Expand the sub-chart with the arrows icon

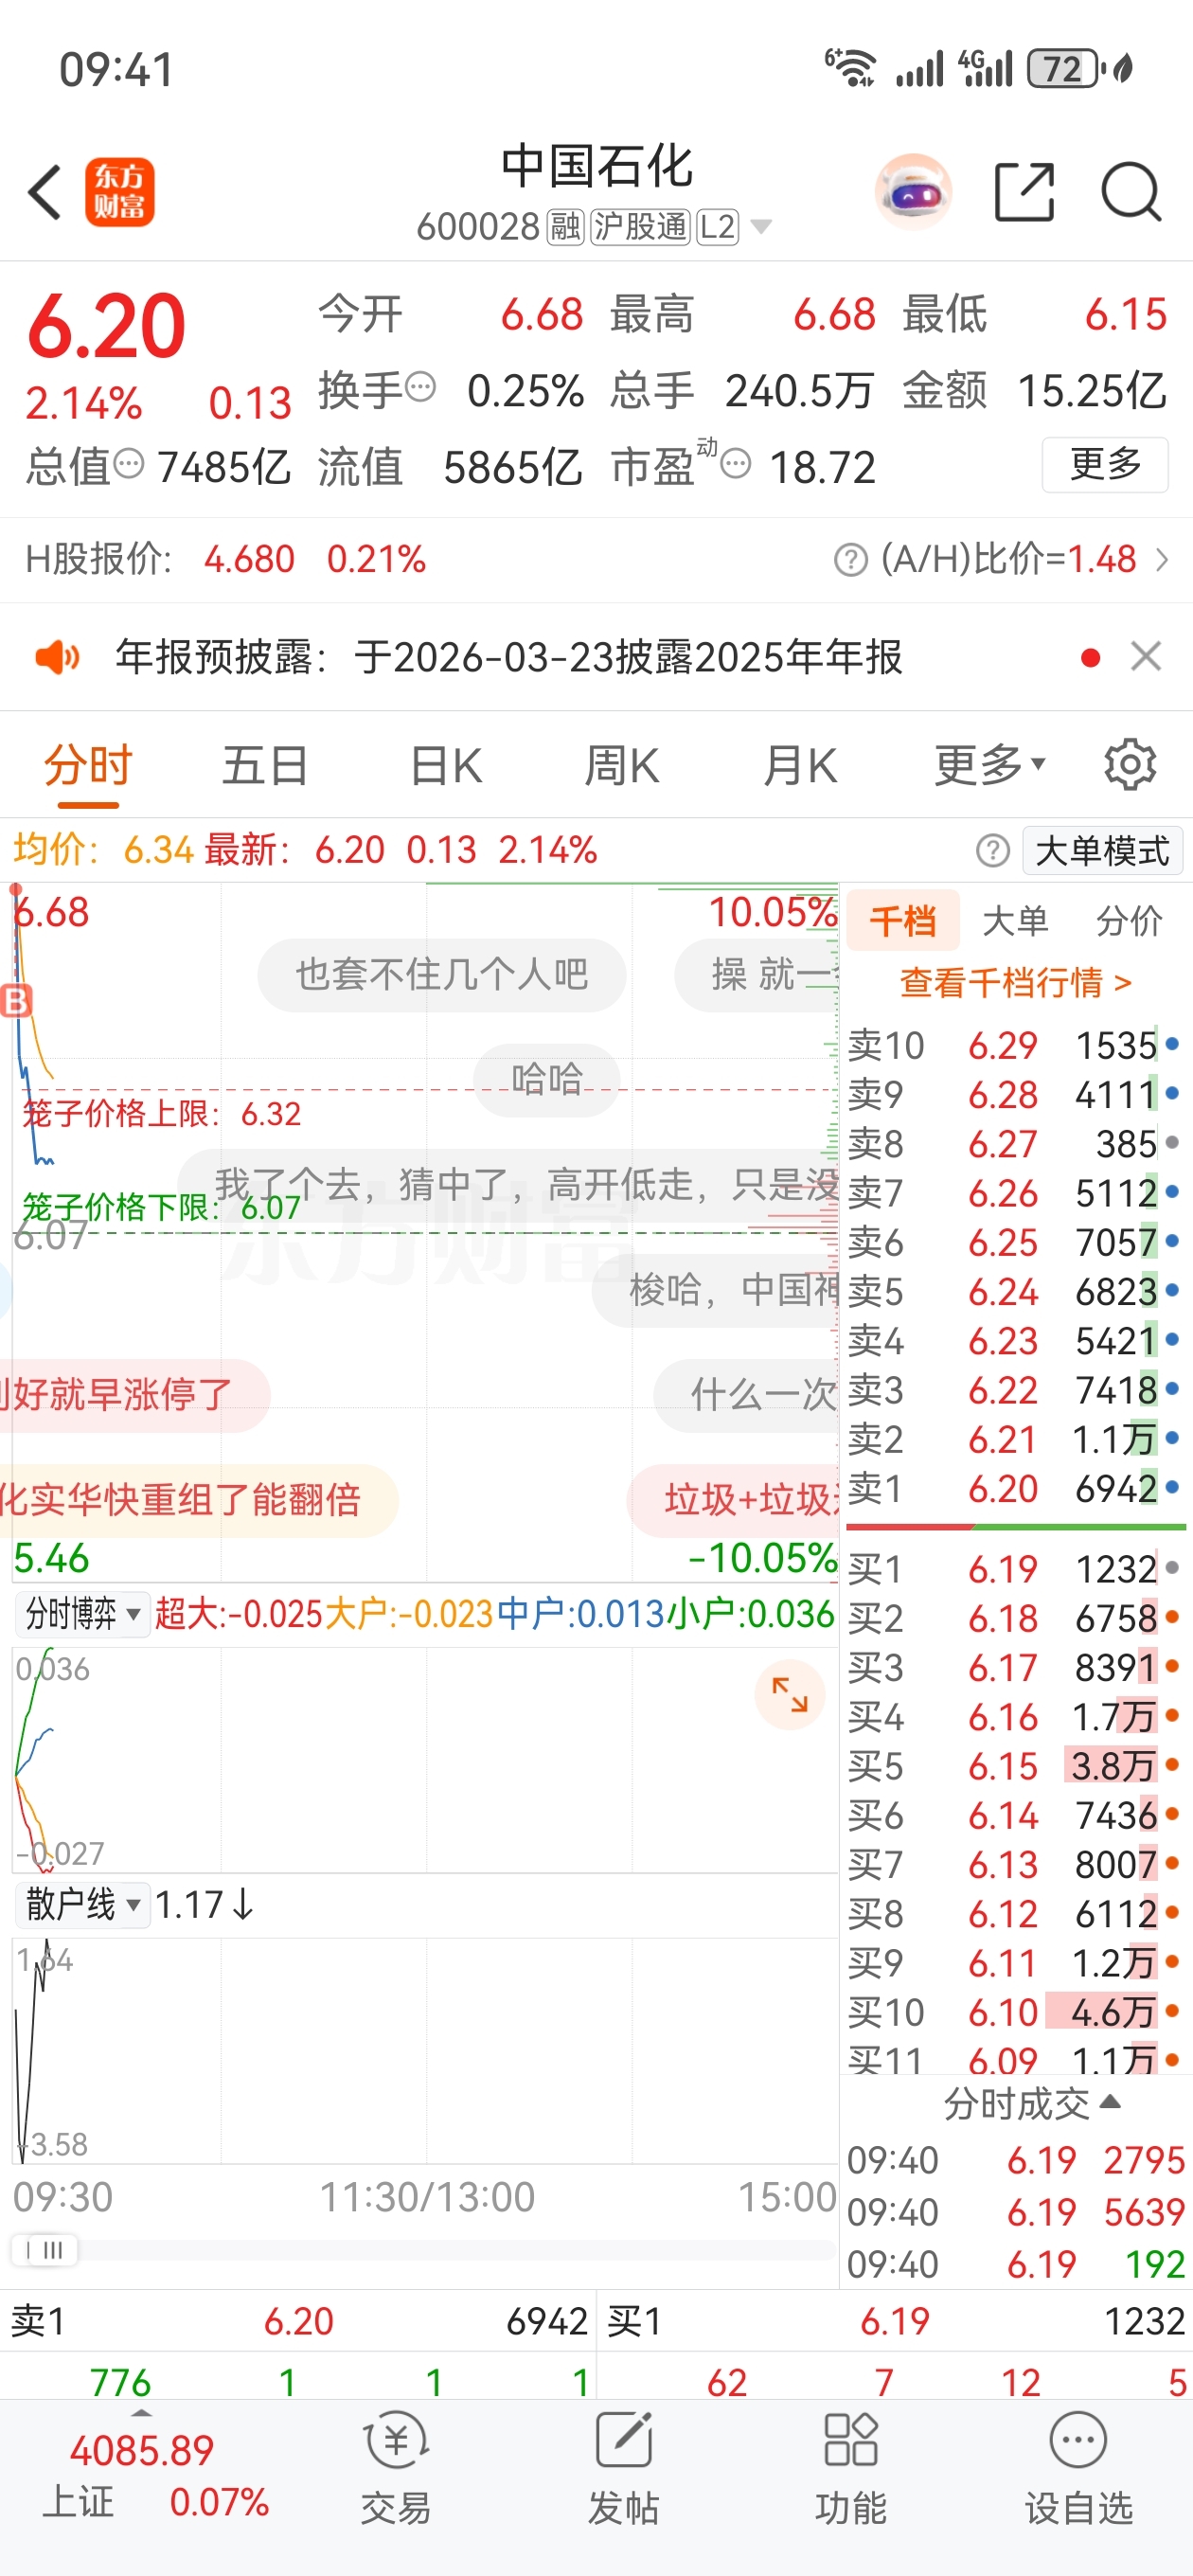tap(790, 1695)
